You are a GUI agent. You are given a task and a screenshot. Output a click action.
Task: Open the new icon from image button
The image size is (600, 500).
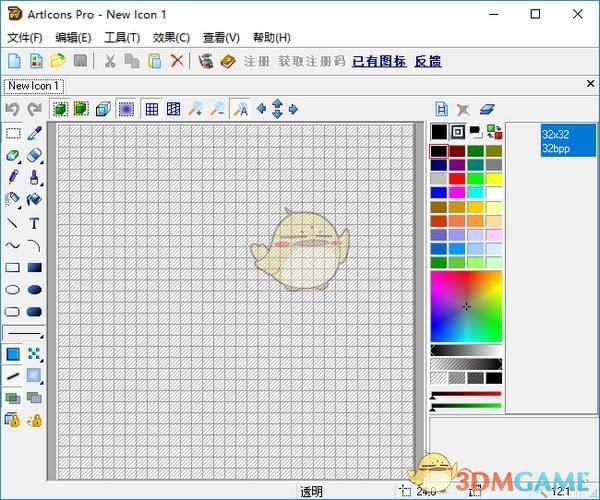coord(36,61)
